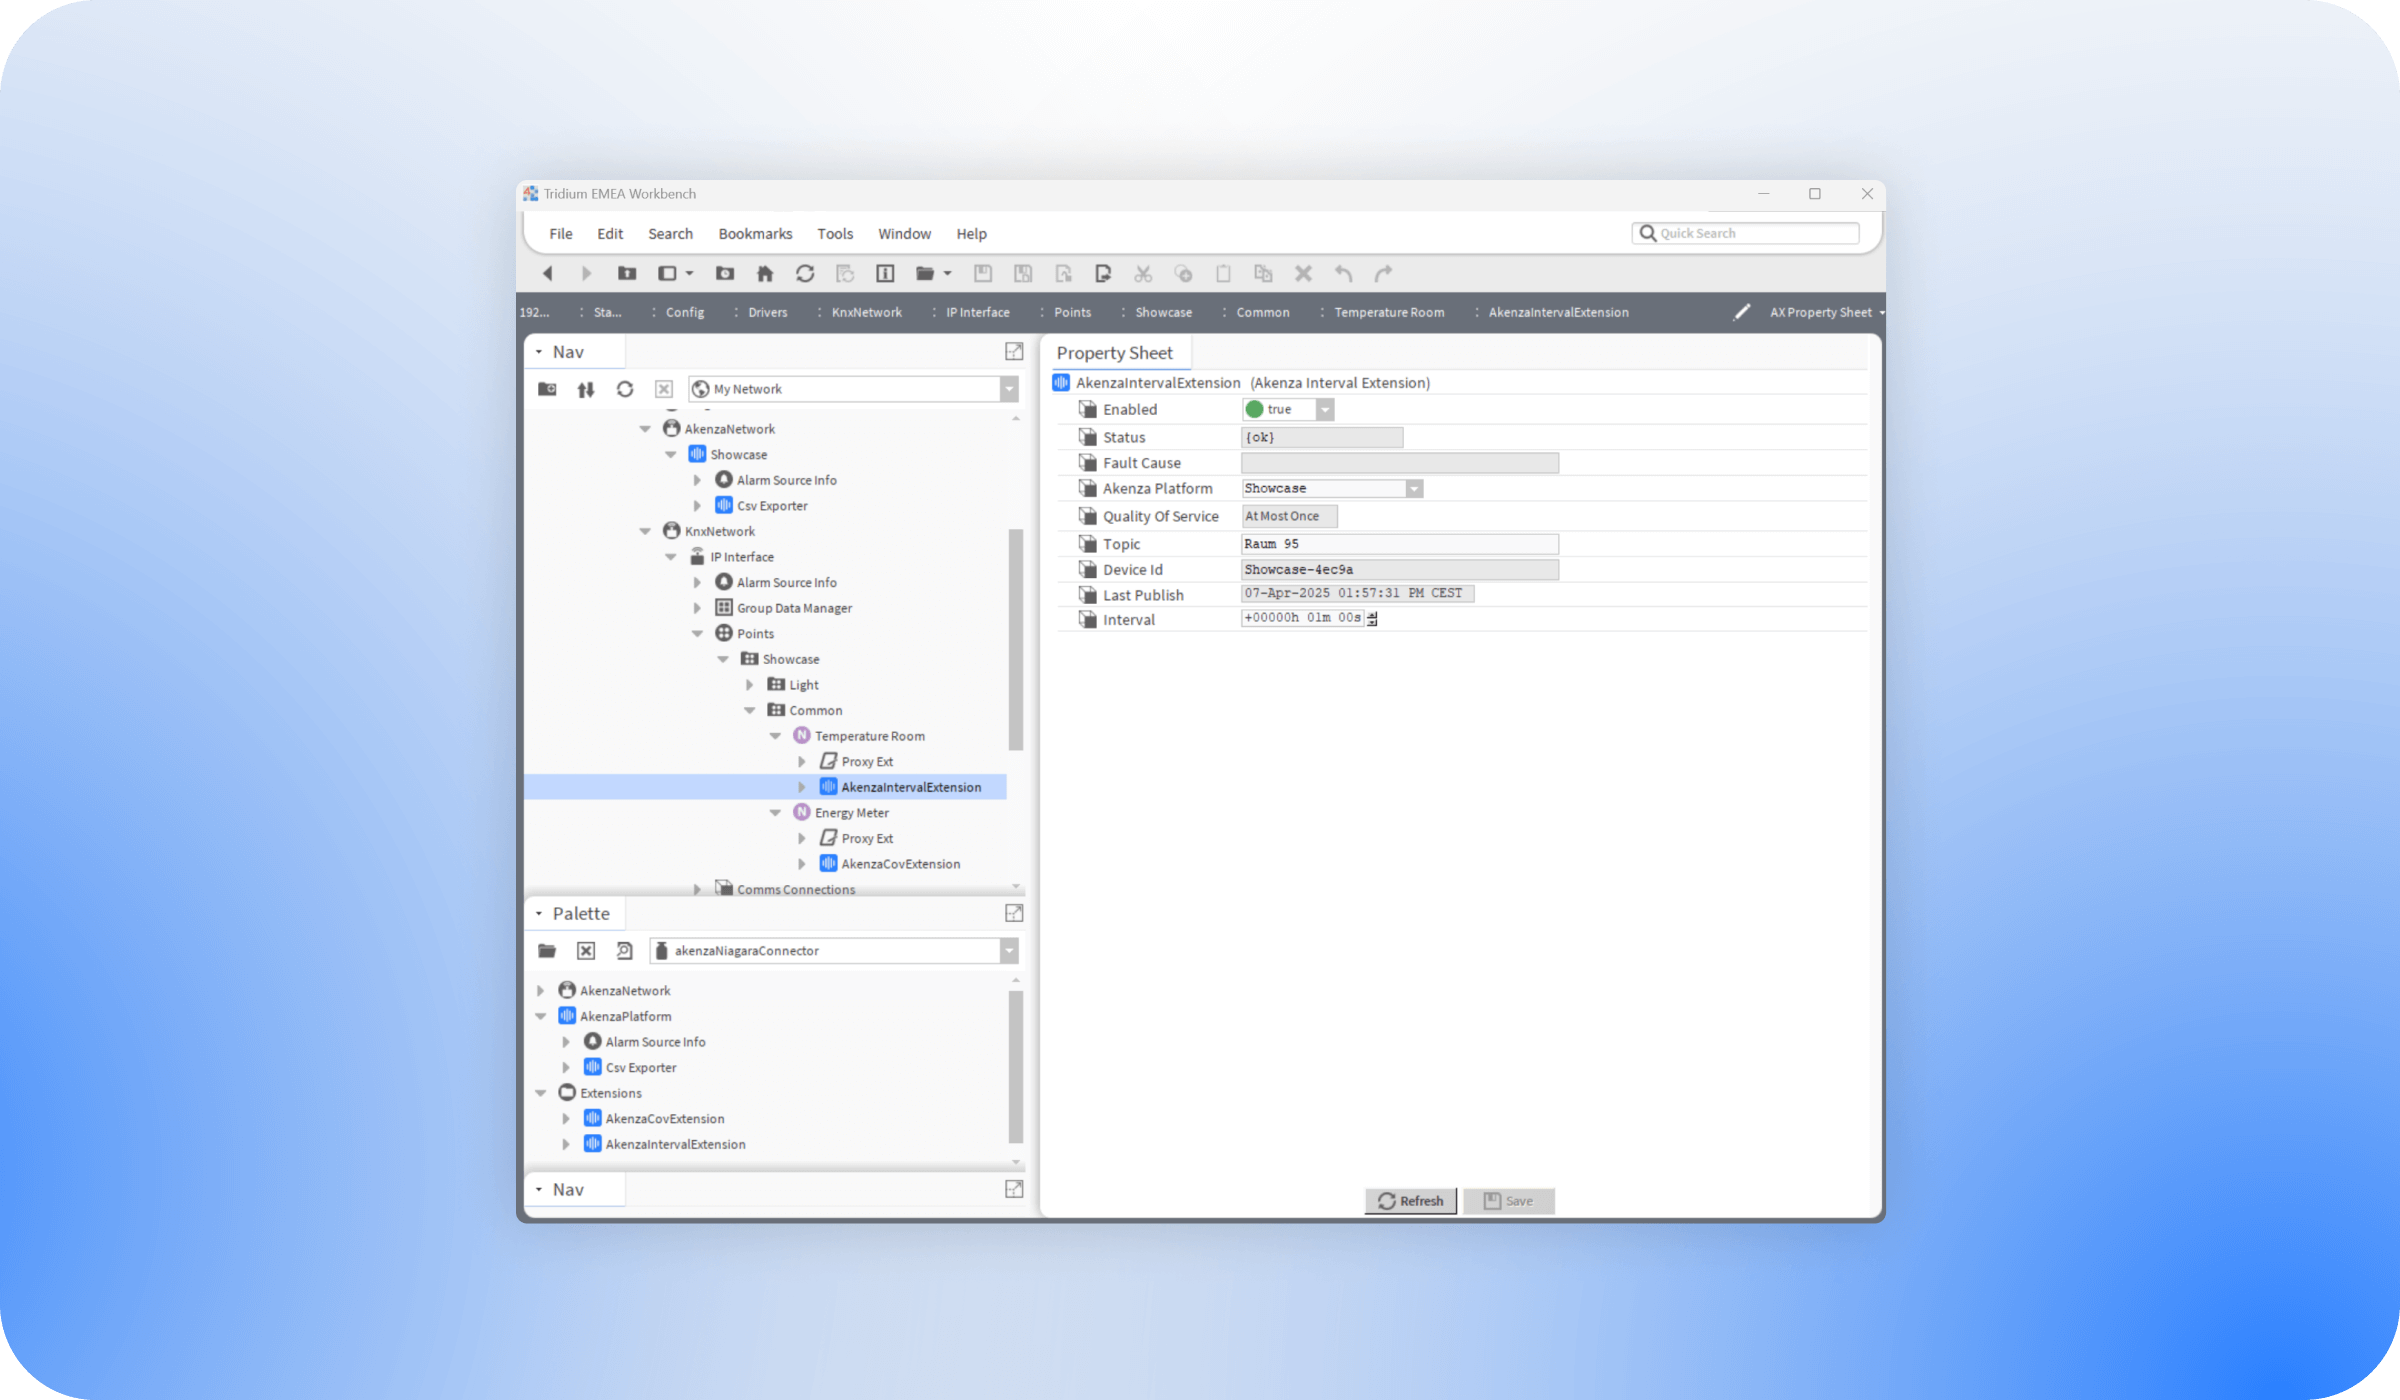
Task: Open the Tools menu
Action: pos(835,234)
